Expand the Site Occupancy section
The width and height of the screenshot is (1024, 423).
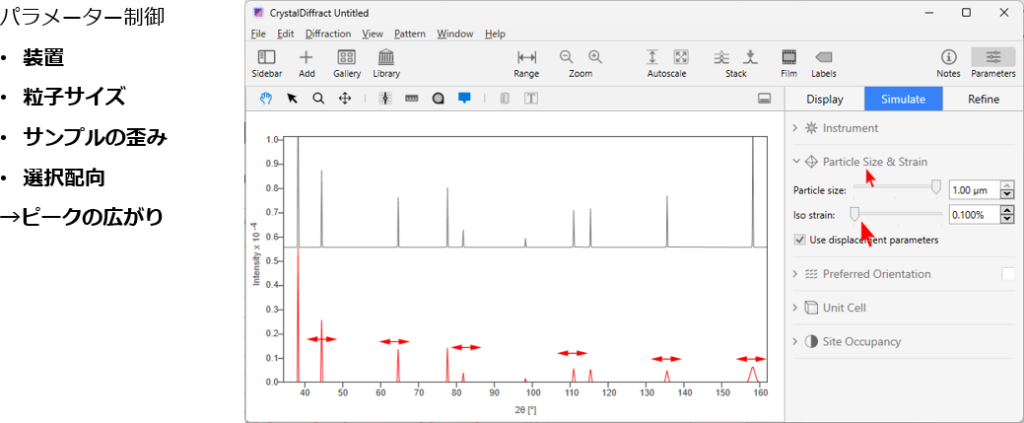tap(861, 342)
